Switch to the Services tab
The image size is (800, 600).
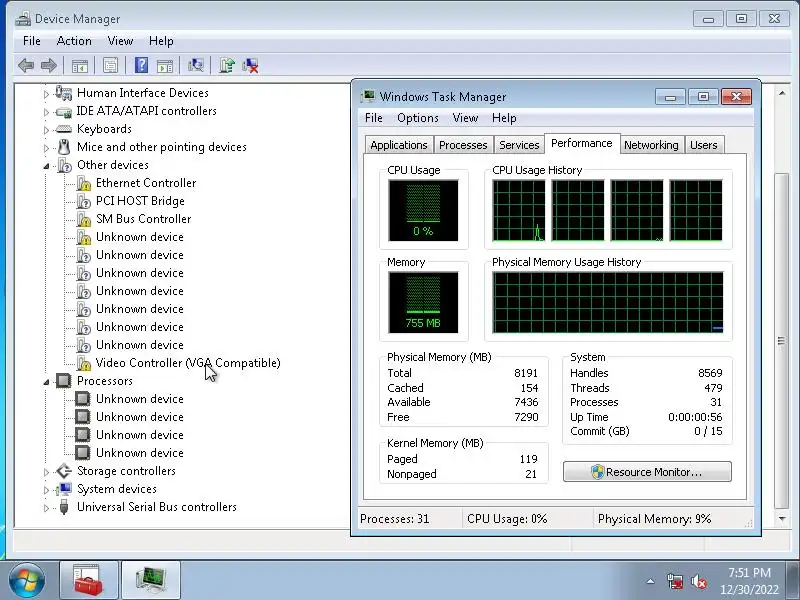pyautogui.click(x=519, y=145)
